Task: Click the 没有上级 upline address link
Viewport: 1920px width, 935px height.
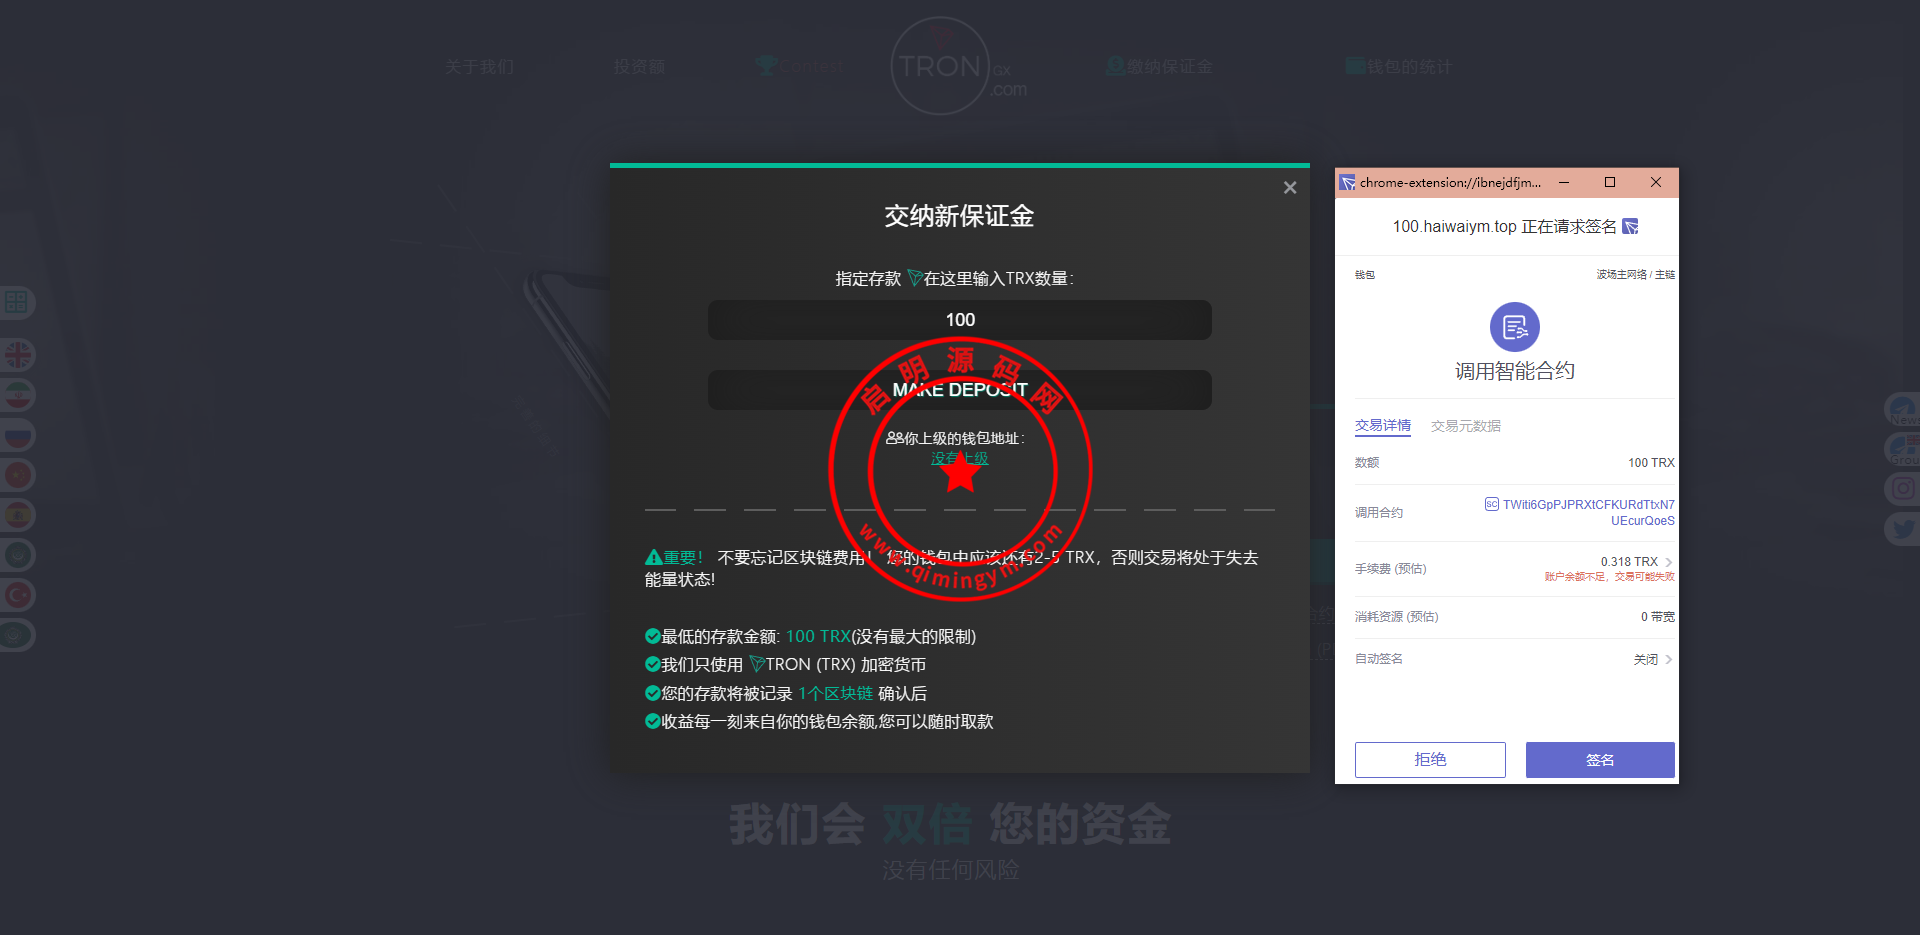Action: click(x=959, y=458)
